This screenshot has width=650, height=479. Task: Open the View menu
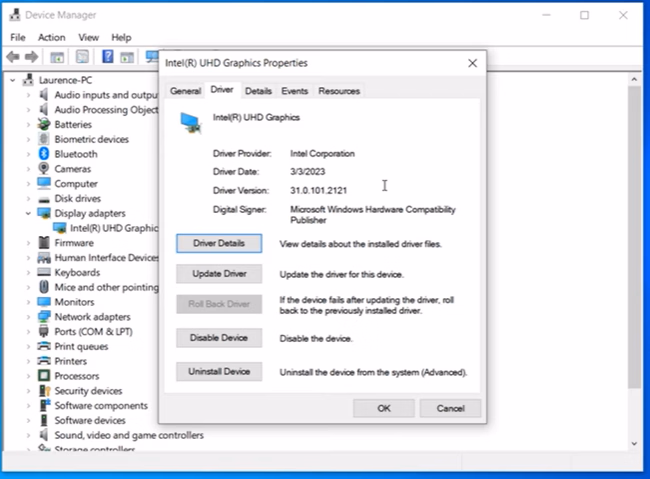pyautogui.click(x=89, y=37)
